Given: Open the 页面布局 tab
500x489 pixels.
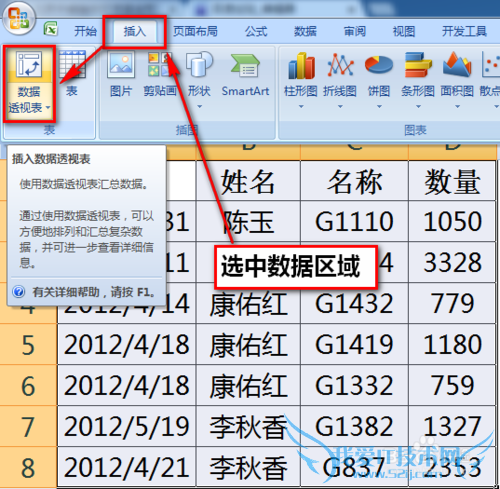Looking at the screenshot, I should (195, 31).
